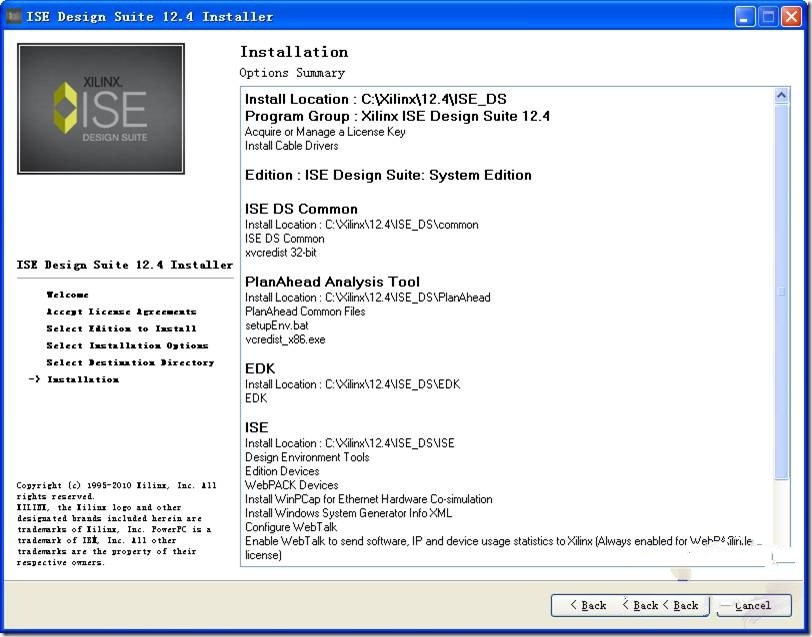Click the 'Install Location : C:\Xilinx\12.4\ISE_DS' heading

coord(376,99)
